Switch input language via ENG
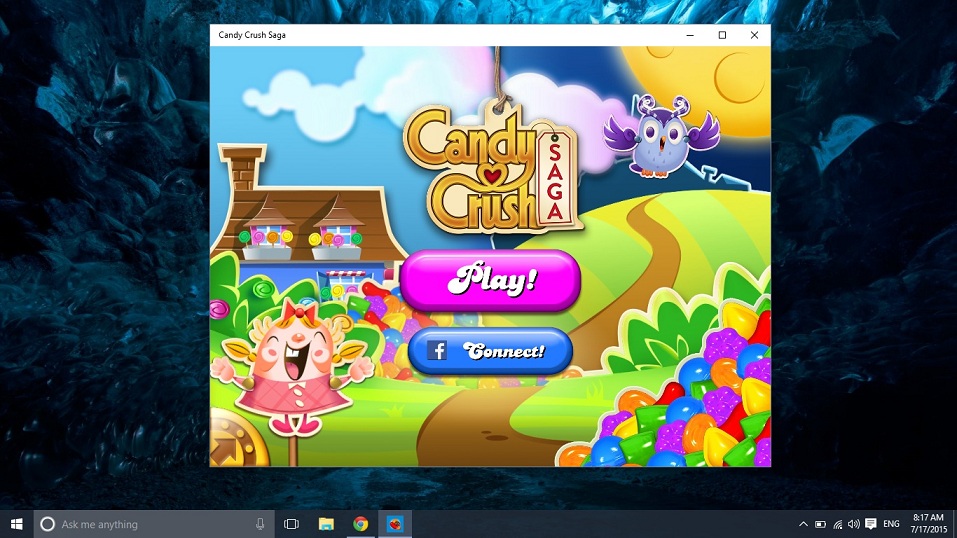957x538 pixels. 891,524
